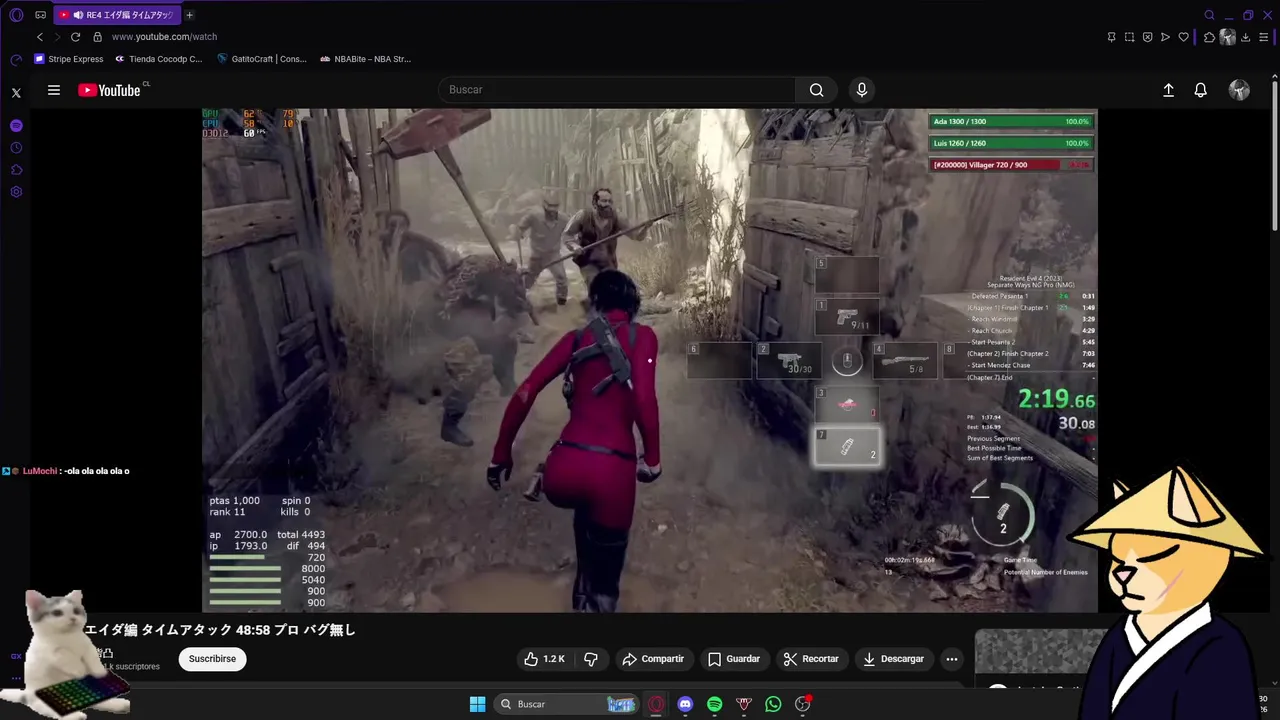The height and width of the screenshot is (720, 1280).
Task: Like the video (1.2 K)
Action: 544,659
